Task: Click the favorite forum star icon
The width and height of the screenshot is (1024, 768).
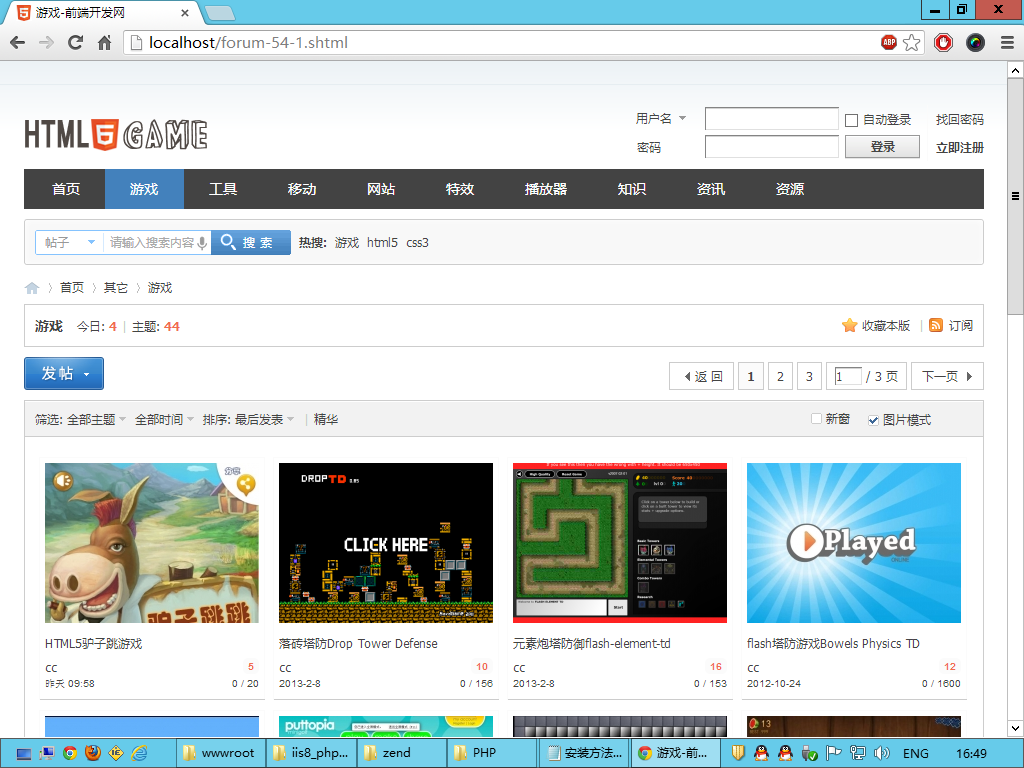Action: tap(849, 325)
